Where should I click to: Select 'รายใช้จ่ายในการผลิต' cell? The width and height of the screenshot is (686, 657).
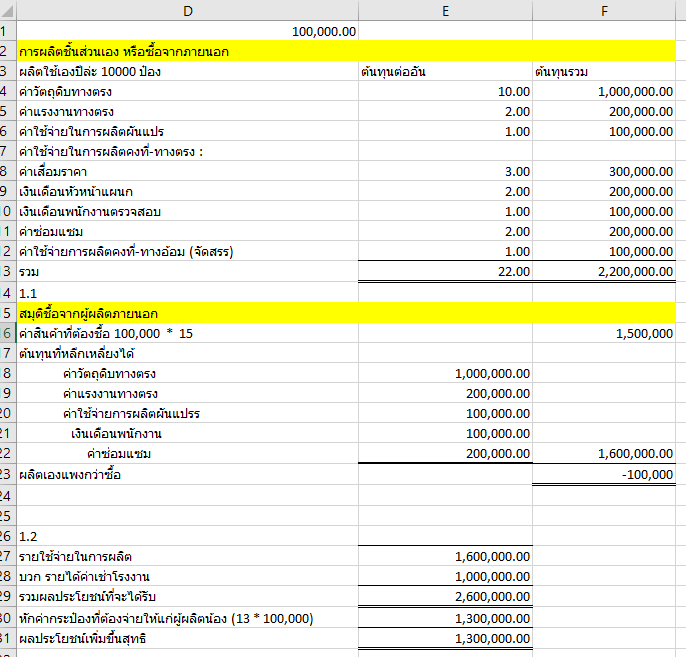point(187,556)
